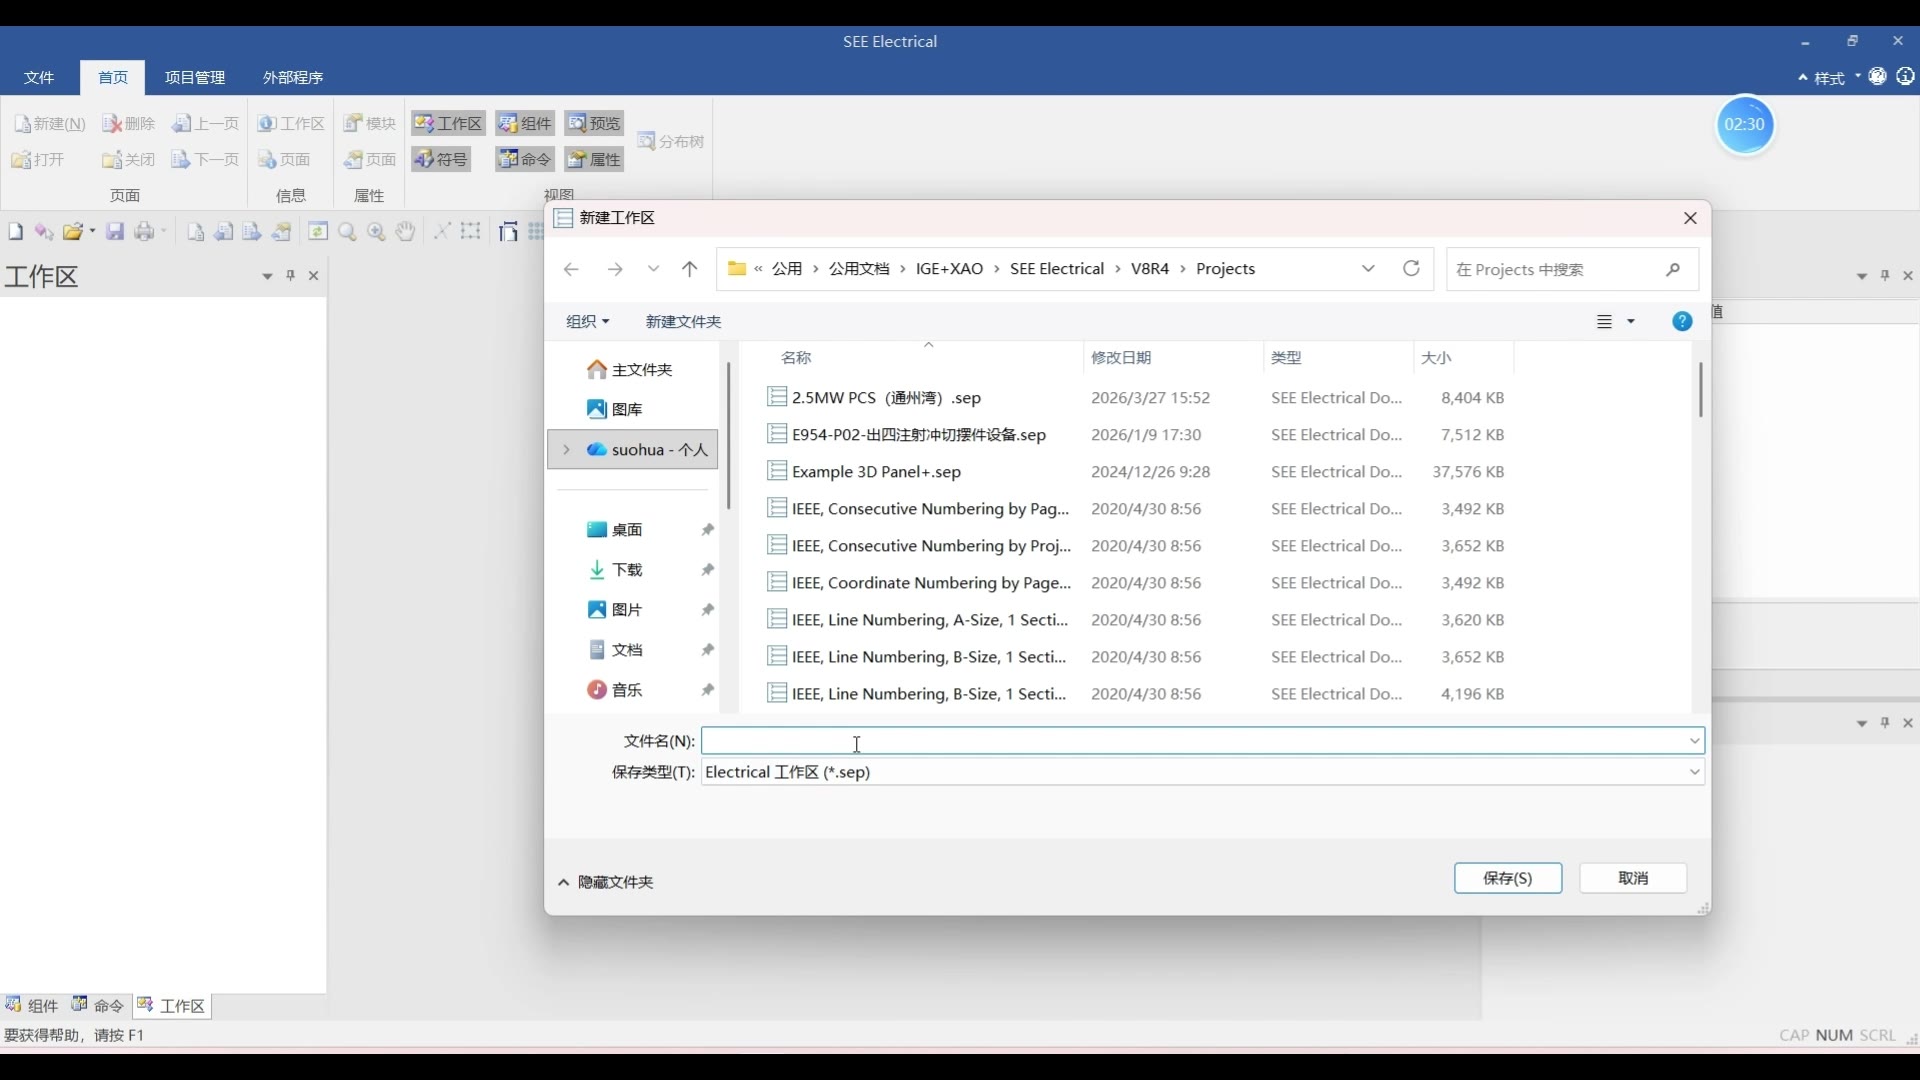
Task: Click the new document icon in quick toolbar
Action: point(15,232)
